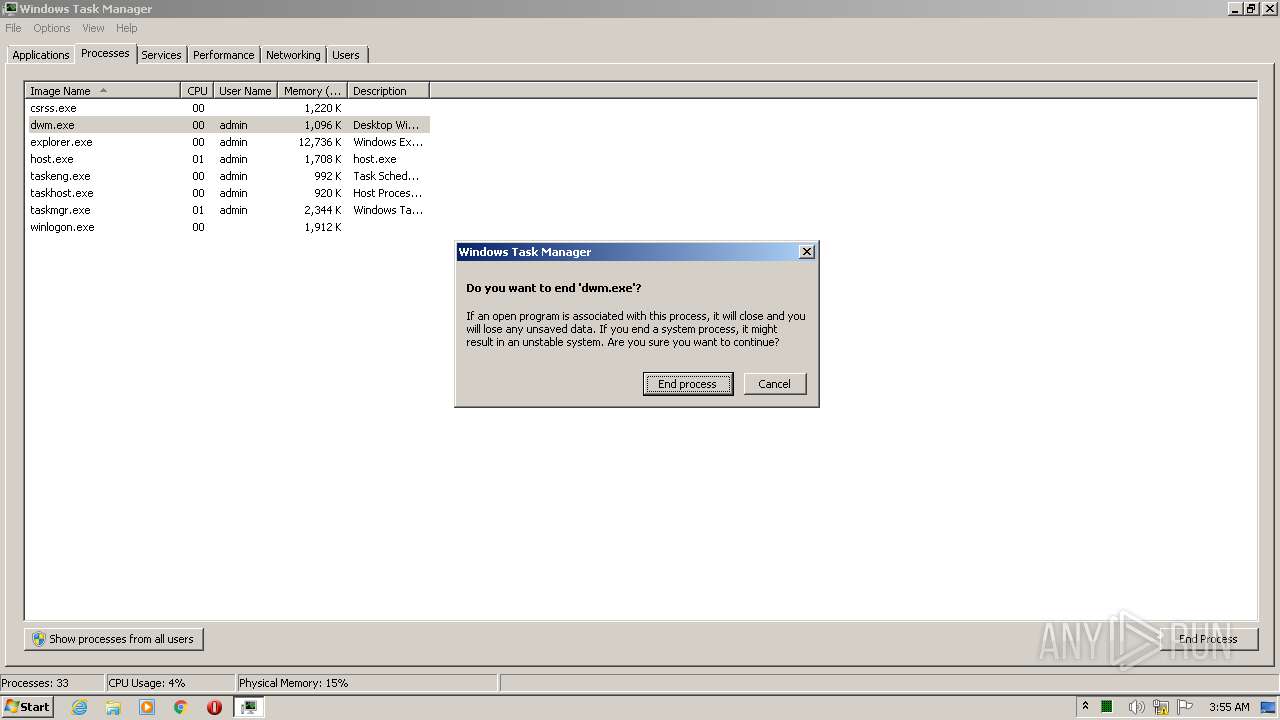The width and height of the screenshot is (1280, 720).
Task: Select the taskmgr.exe process row
Action: [227, 210]
